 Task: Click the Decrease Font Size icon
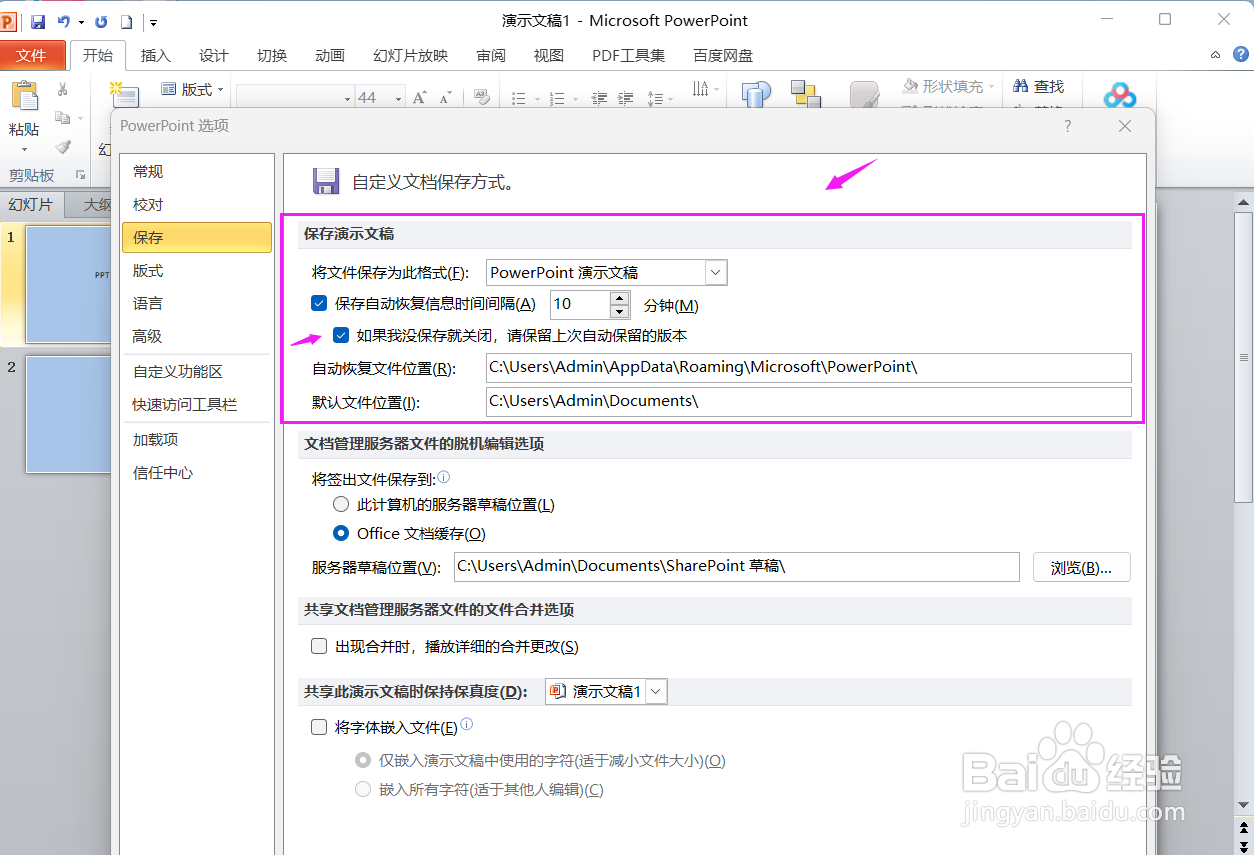(444, 97)
